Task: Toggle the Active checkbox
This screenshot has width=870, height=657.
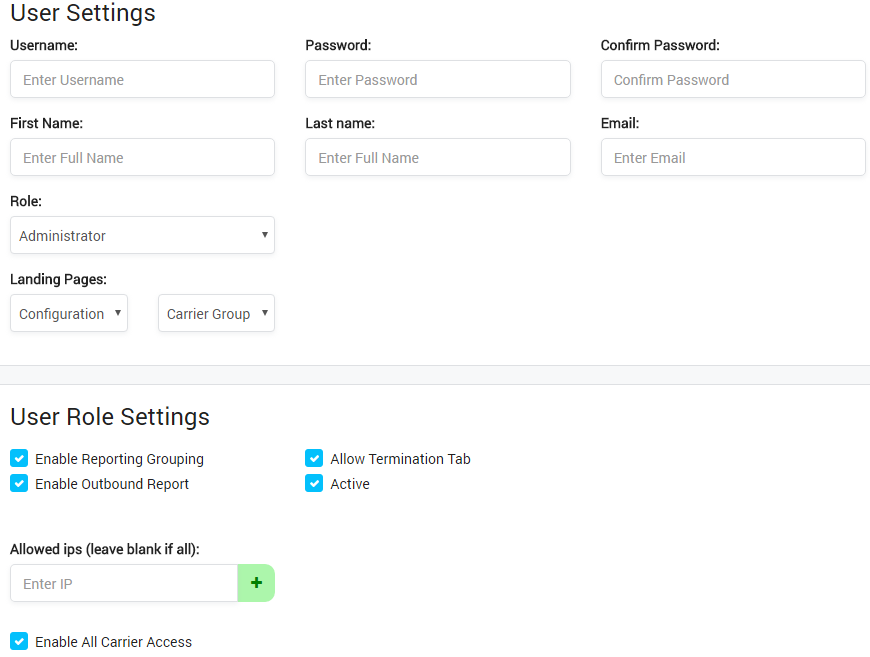Action: click(x=314, y=483)
